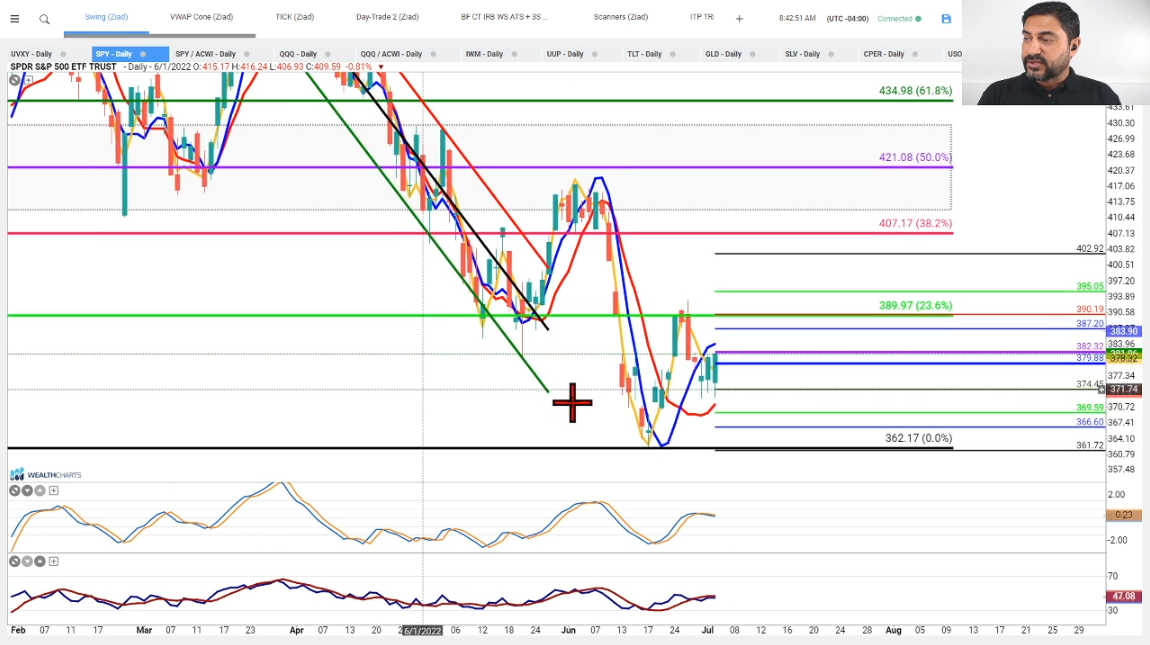
Task: Open the QQQ - Daily chart tab
Action: pos(298,54)
